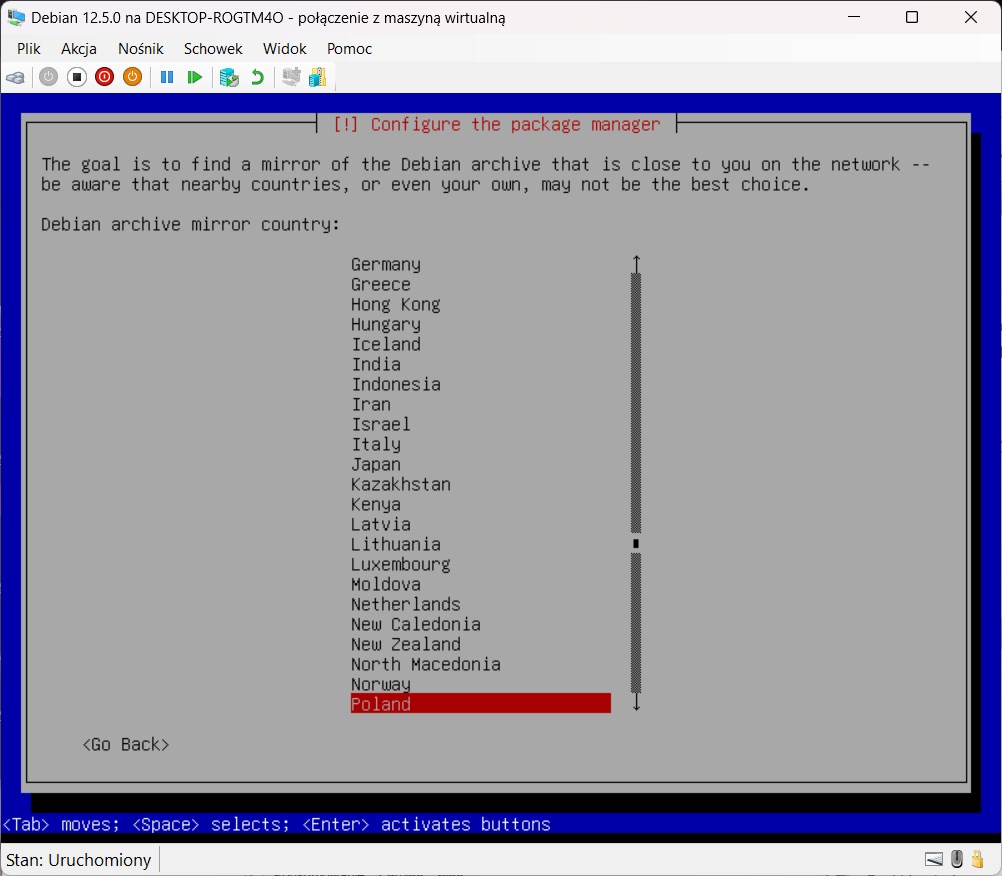Reset the VM with the green arrow icon
Viewport: 1002px width, 876px height.
pos(194,77)
